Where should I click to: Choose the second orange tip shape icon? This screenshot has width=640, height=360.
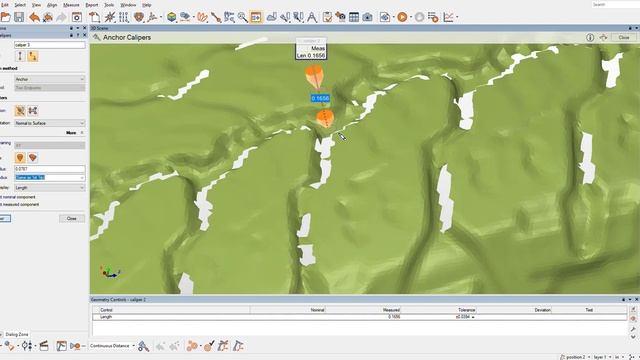(x=33, y=158)
